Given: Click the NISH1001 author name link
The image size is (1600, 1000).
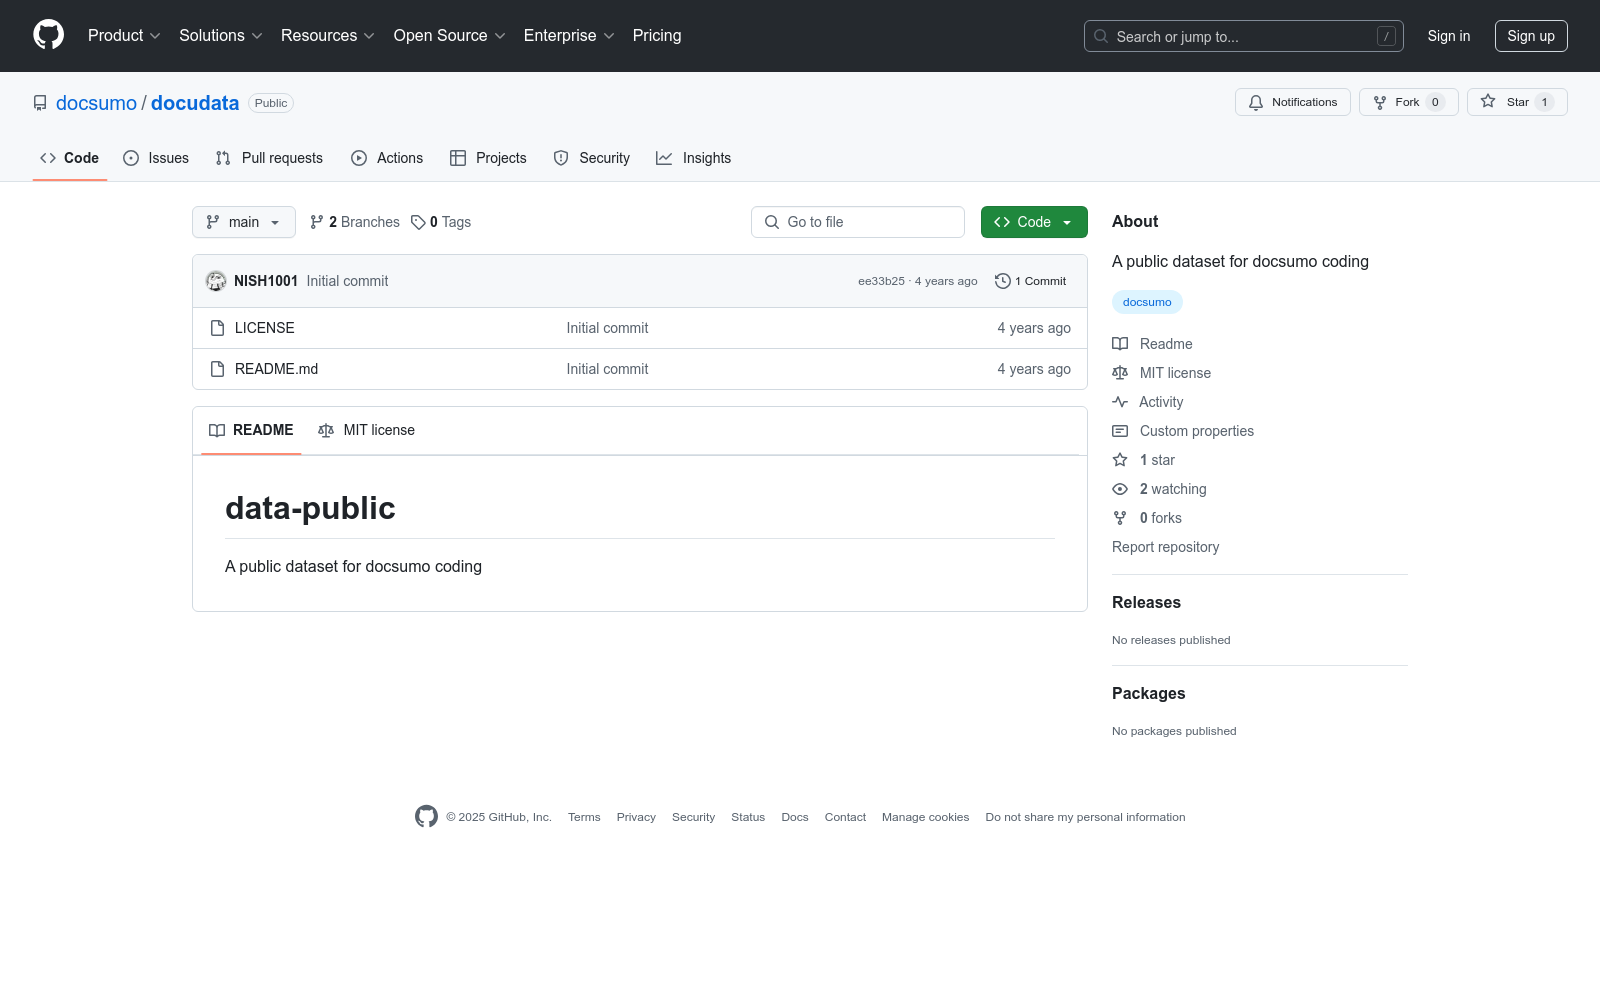Looking at the screenshot, I should (x=266, y=281).
